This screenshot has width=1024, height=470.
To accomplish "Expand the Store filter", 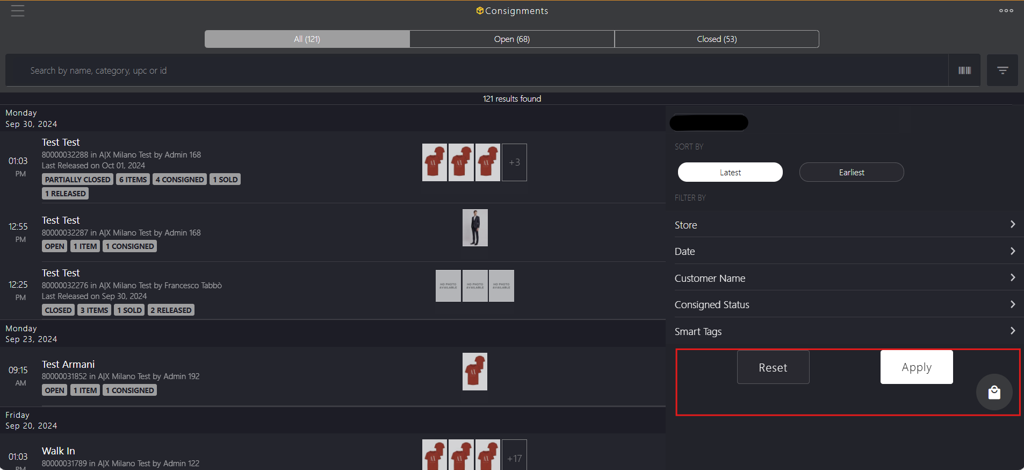I will point(846,225).
